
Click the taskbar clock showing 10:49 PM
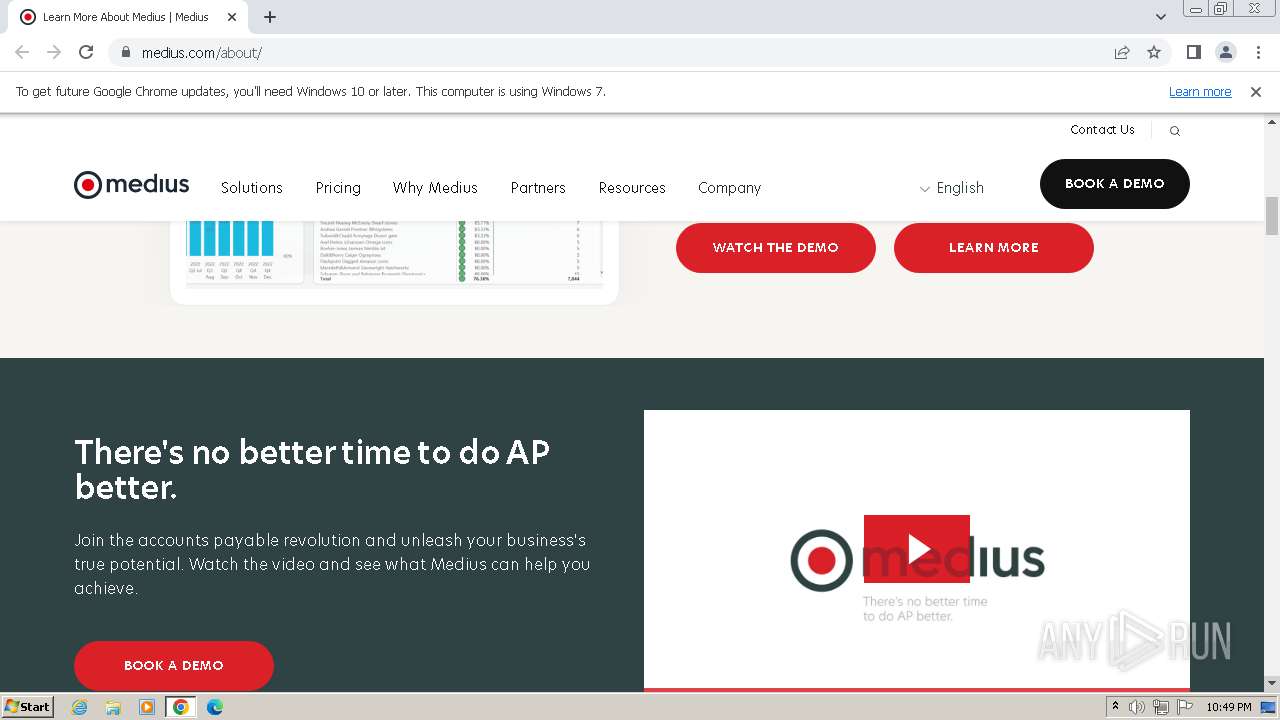click(1229, 707)
